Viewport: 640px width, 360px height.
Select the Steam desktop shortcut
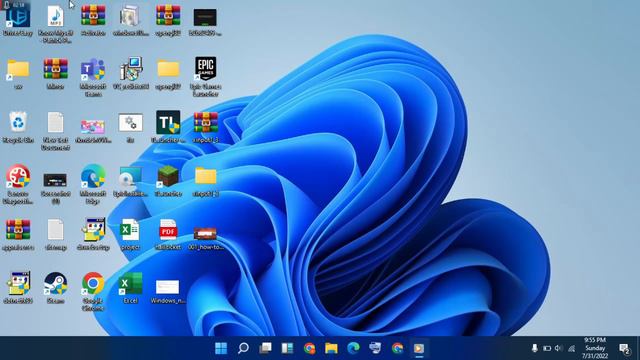point(56,287)
